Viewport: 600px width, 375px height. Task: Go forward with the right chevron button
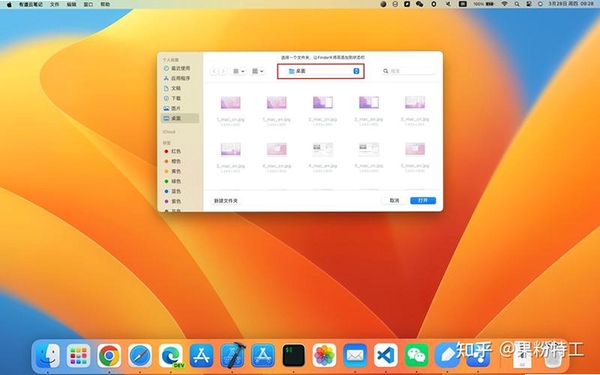click(223, 71)
